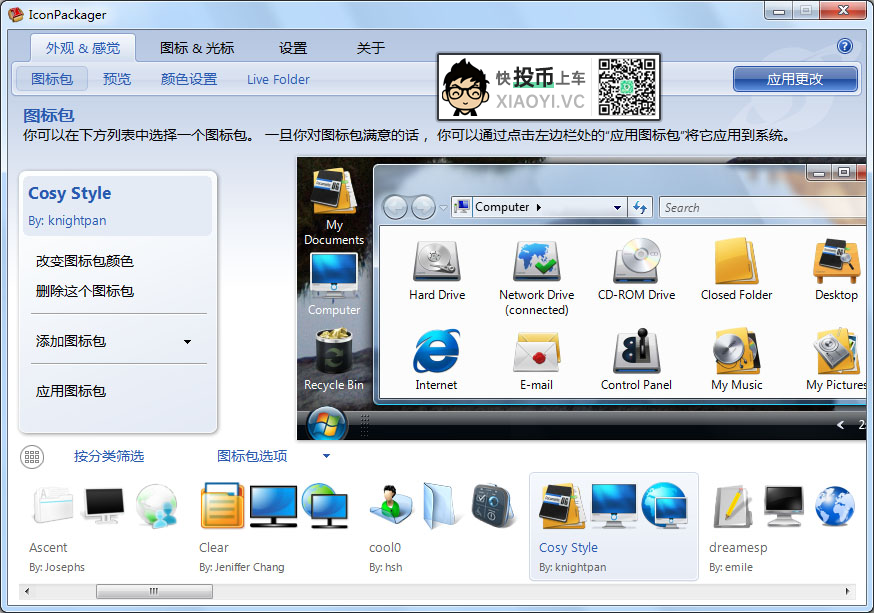Open Live Folder sub-tab

click(x=278, y=80)
